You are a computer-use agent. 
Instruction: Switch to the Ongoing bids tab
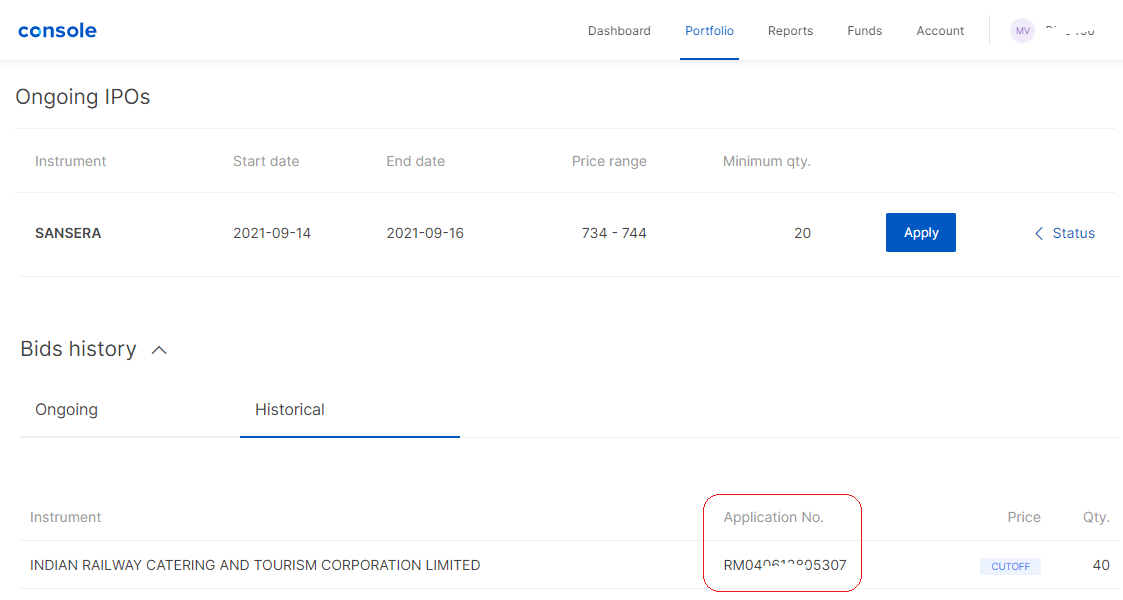tap(67, 410)
